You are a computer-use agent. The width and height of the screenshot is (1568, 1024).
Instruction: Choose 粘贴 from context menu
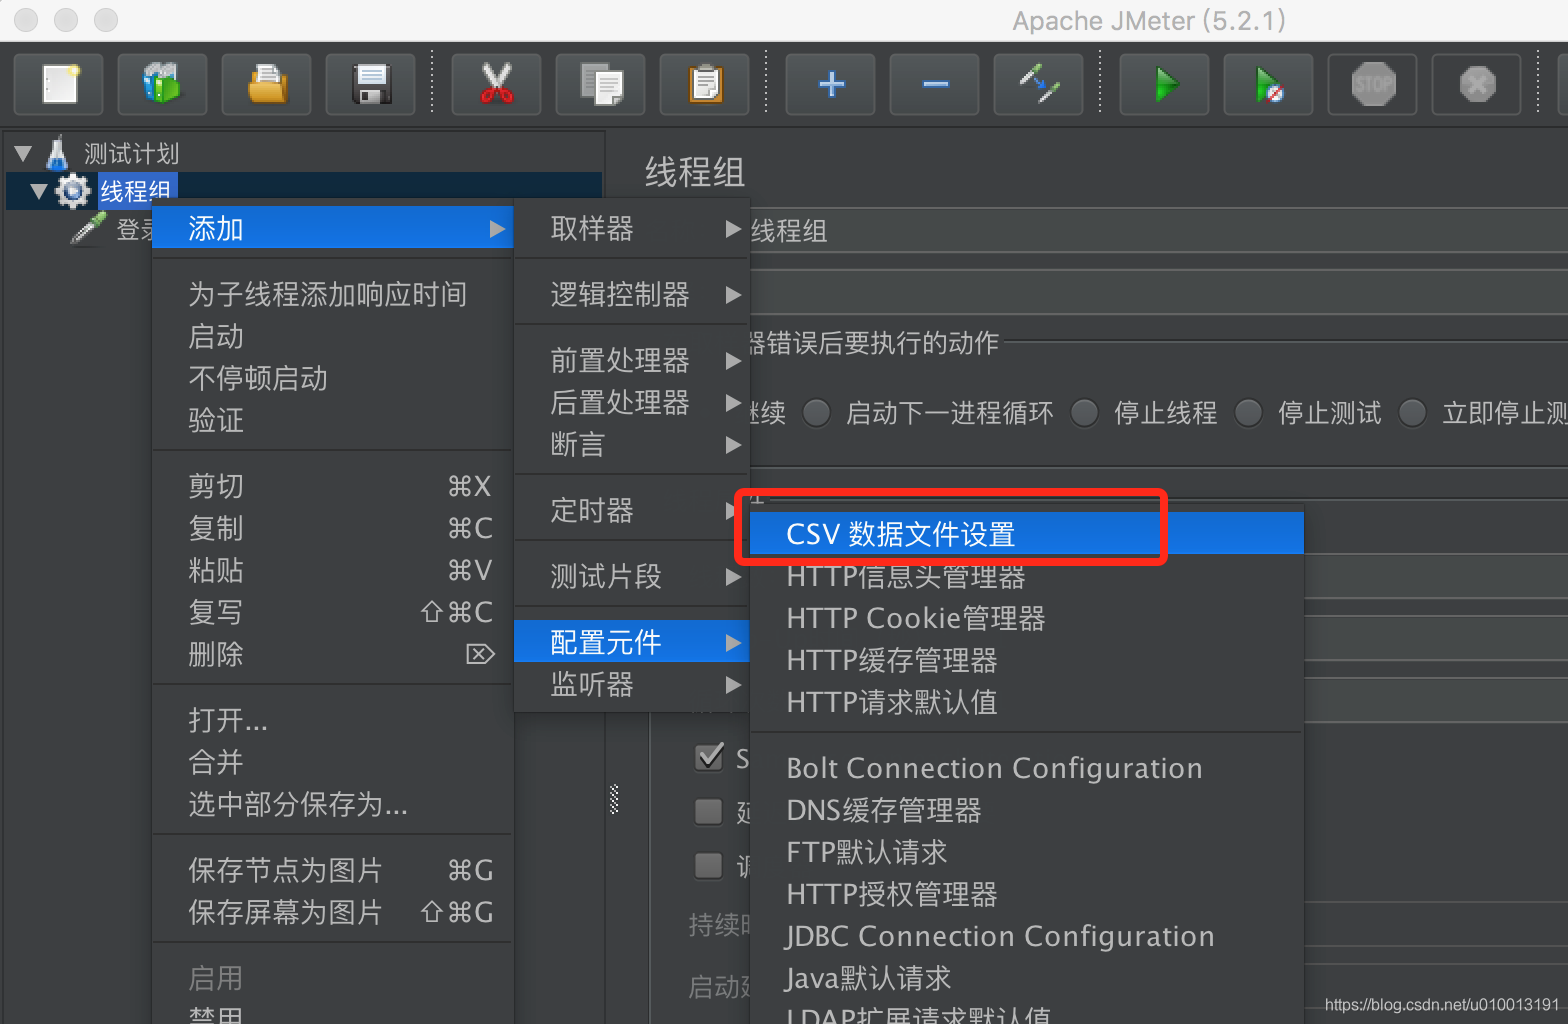click(x=333, y=570)
